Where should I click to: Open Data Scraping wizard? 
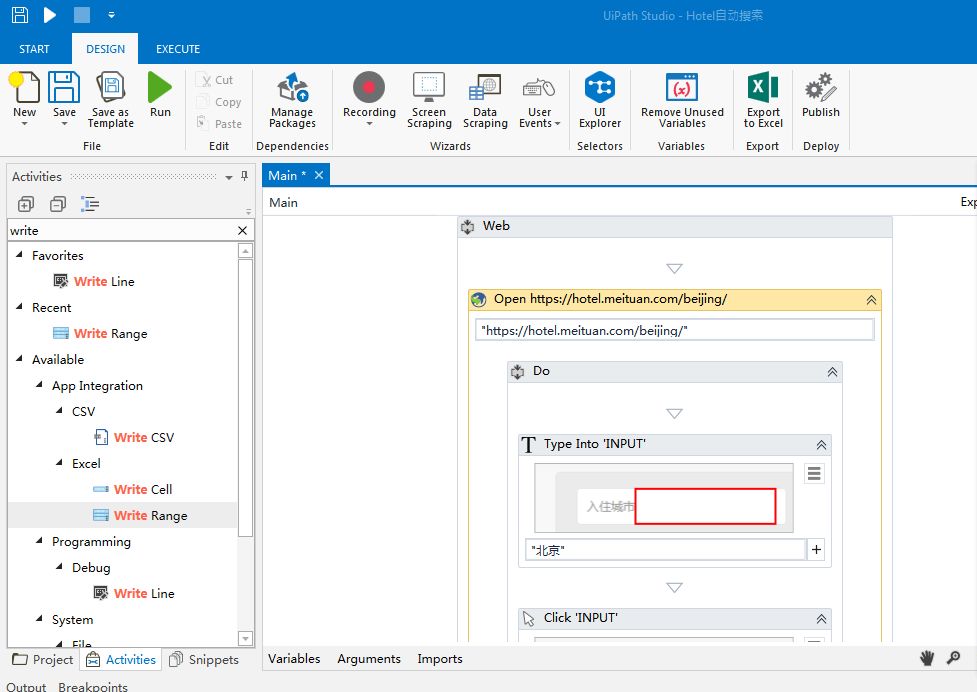[x=485, y=100]
